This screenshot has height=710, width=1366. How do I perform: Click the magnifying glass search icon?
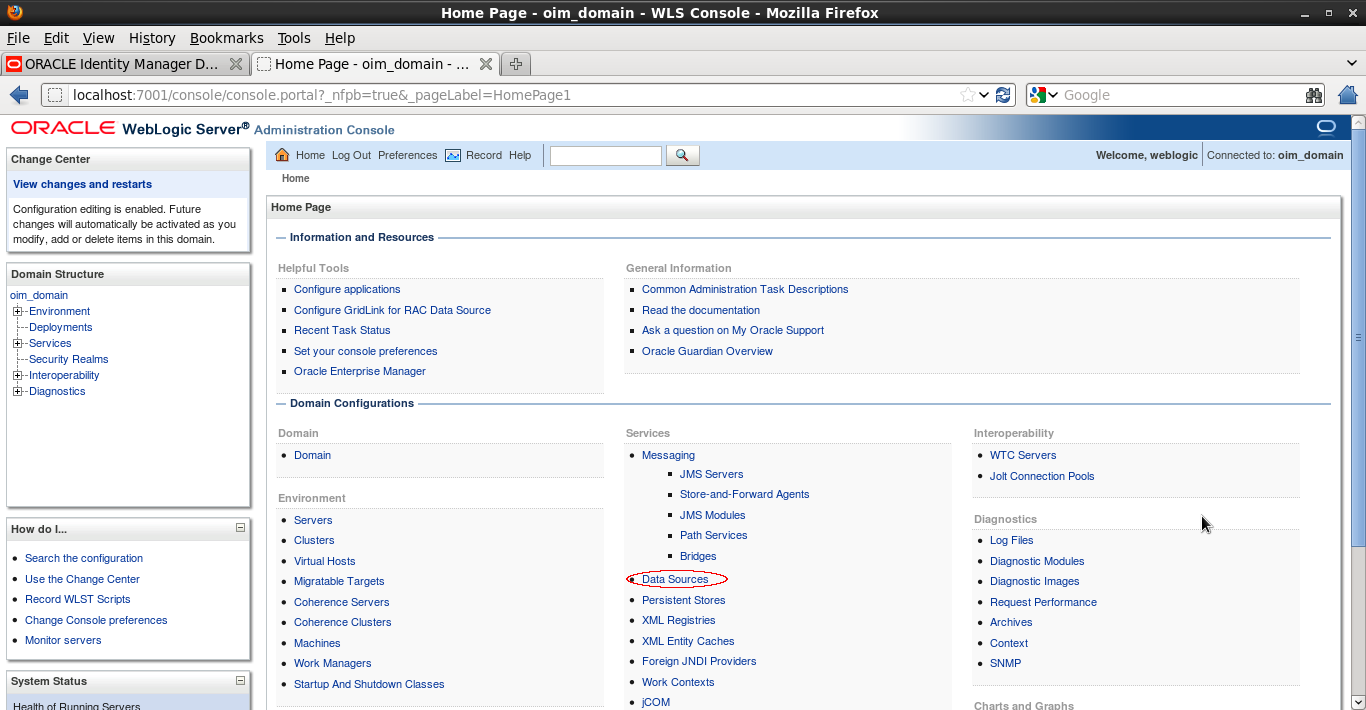click(682, 155)
